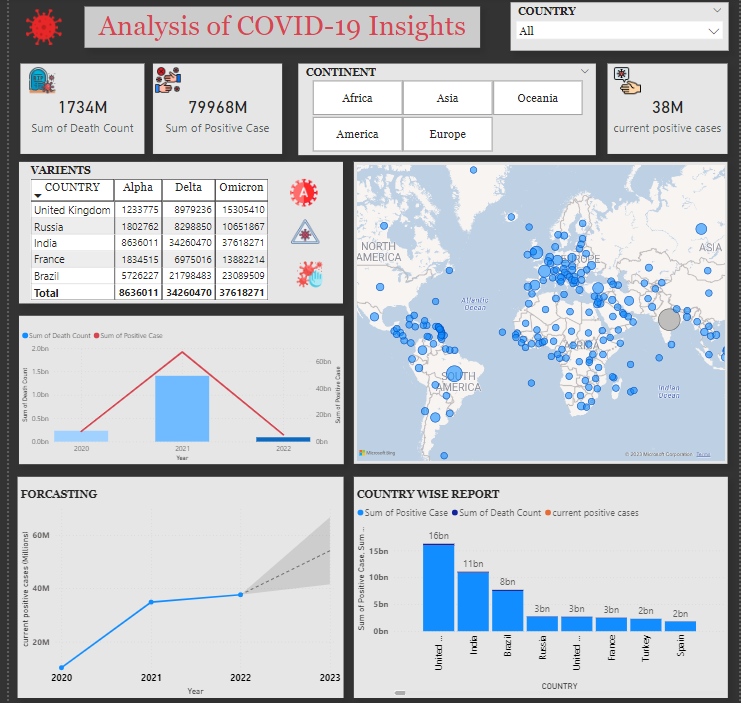This screenshot has width=741, height=703.
Task: Click the positive case hands icon
Action: point(167,81)
